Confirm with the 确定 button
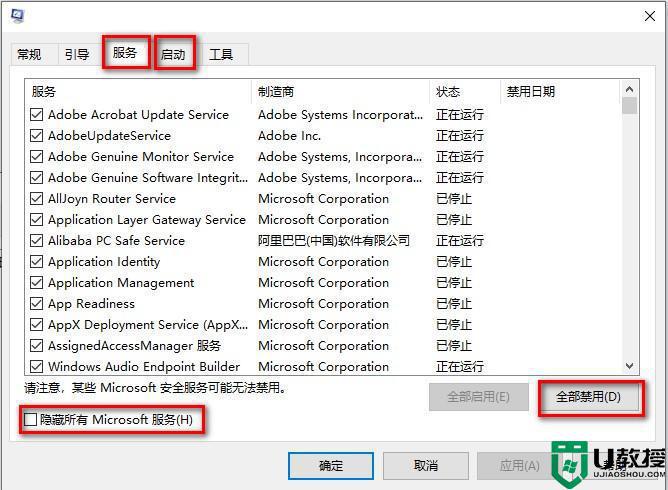The width and height of the screenshot is (668, 490). (x=331, y=466)
